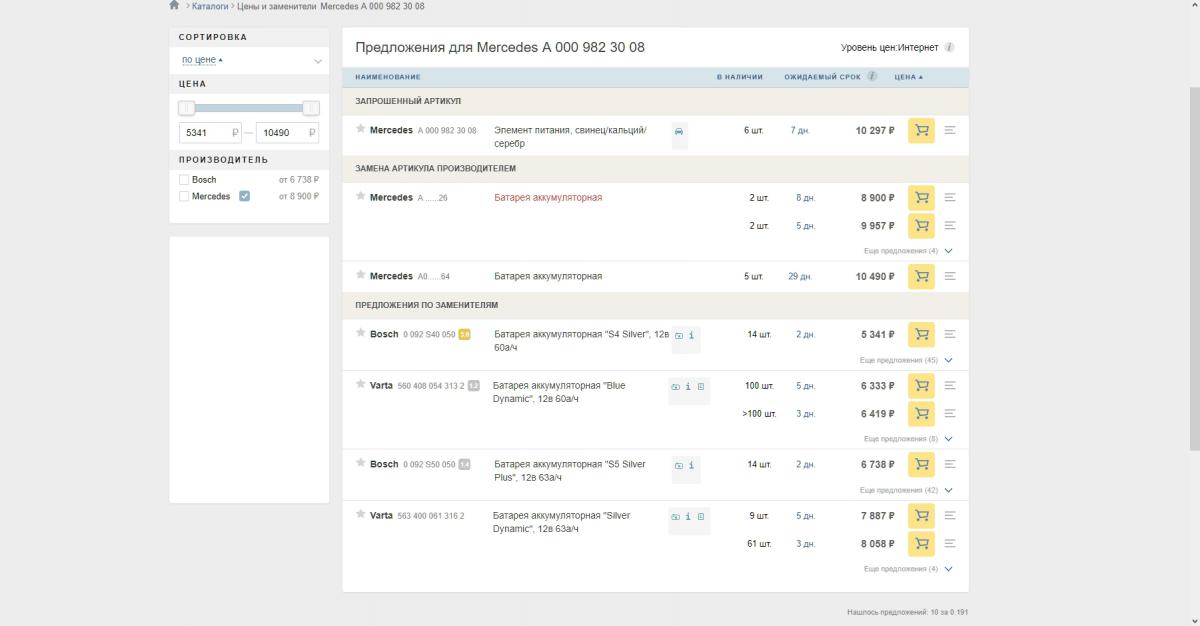Sort by Наименование column header
1200x626 pixels.
pos(388,77)
